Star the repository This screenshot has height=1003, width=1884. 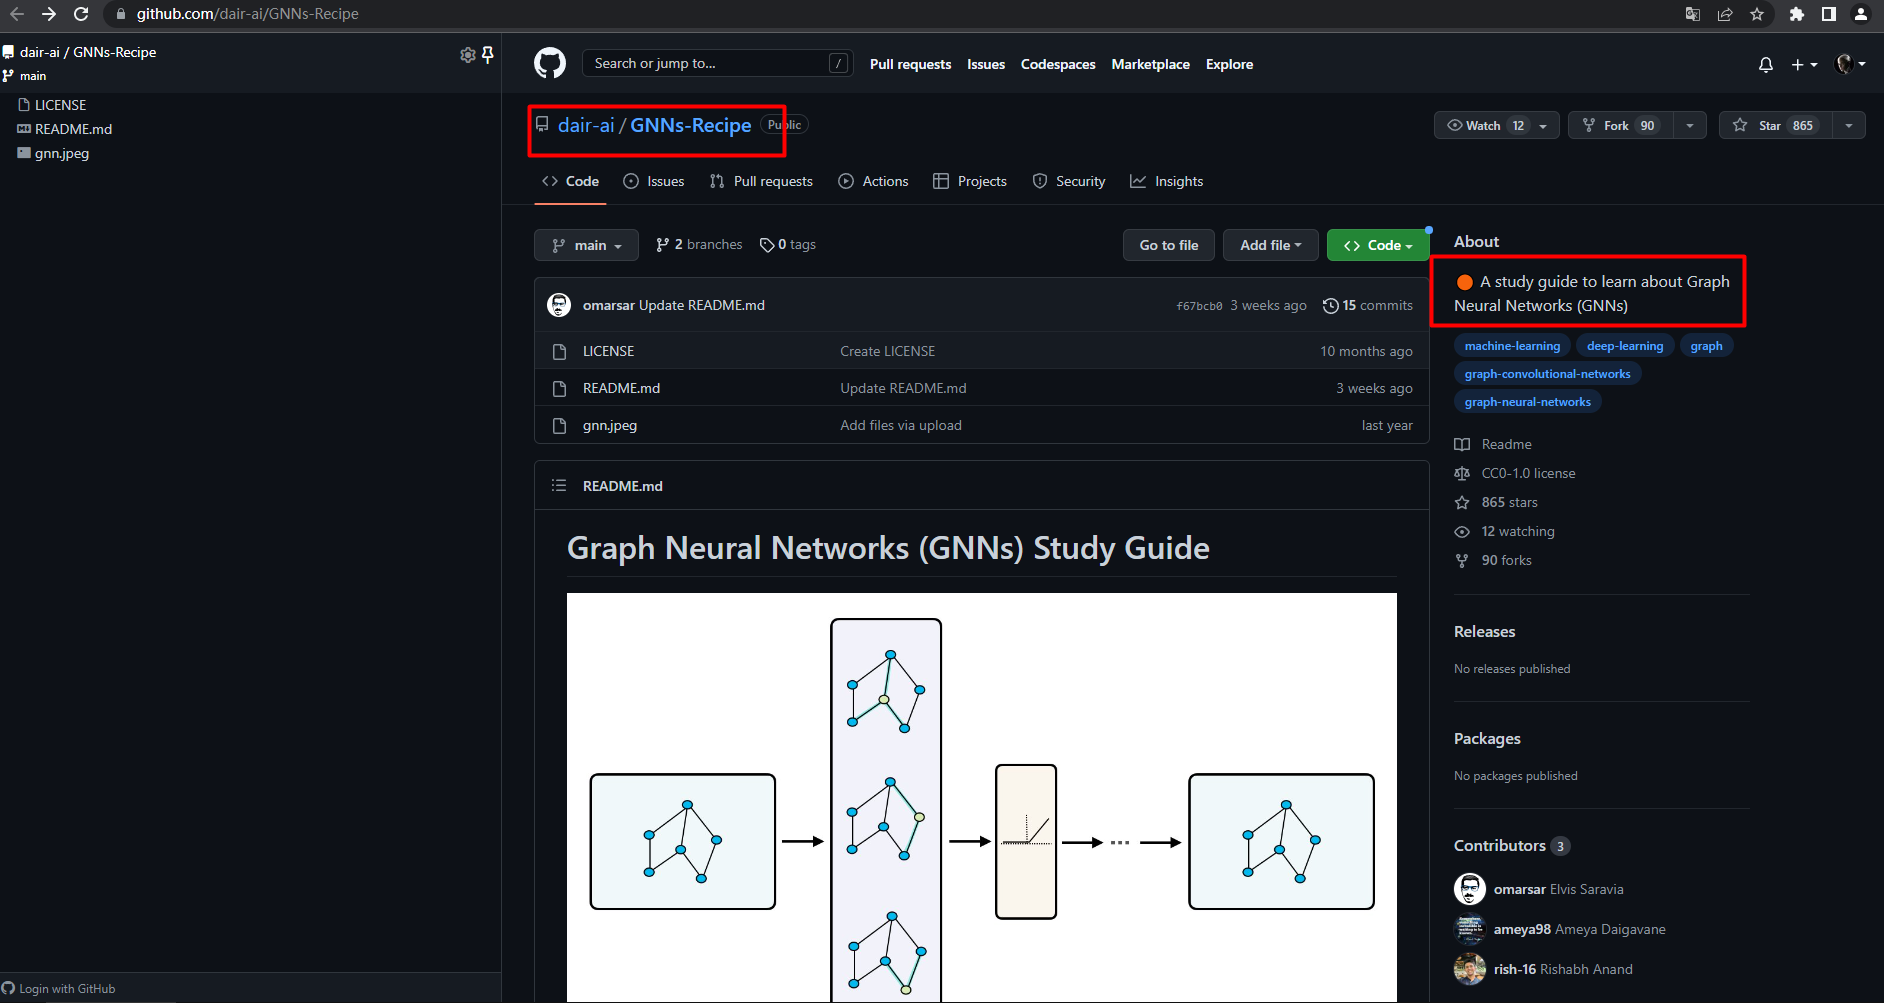click(x=1775, y=125)
